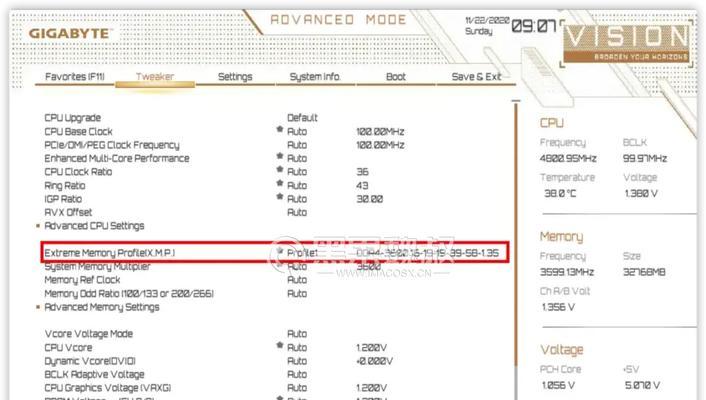Select BCLK Adaptive Voltage setting

tap(94, 374)
